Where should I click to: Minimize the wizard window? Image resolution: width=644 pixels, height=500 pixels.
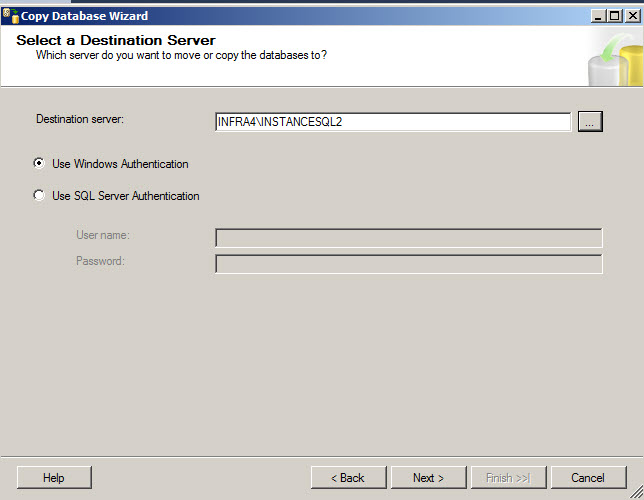click(598, 16)
